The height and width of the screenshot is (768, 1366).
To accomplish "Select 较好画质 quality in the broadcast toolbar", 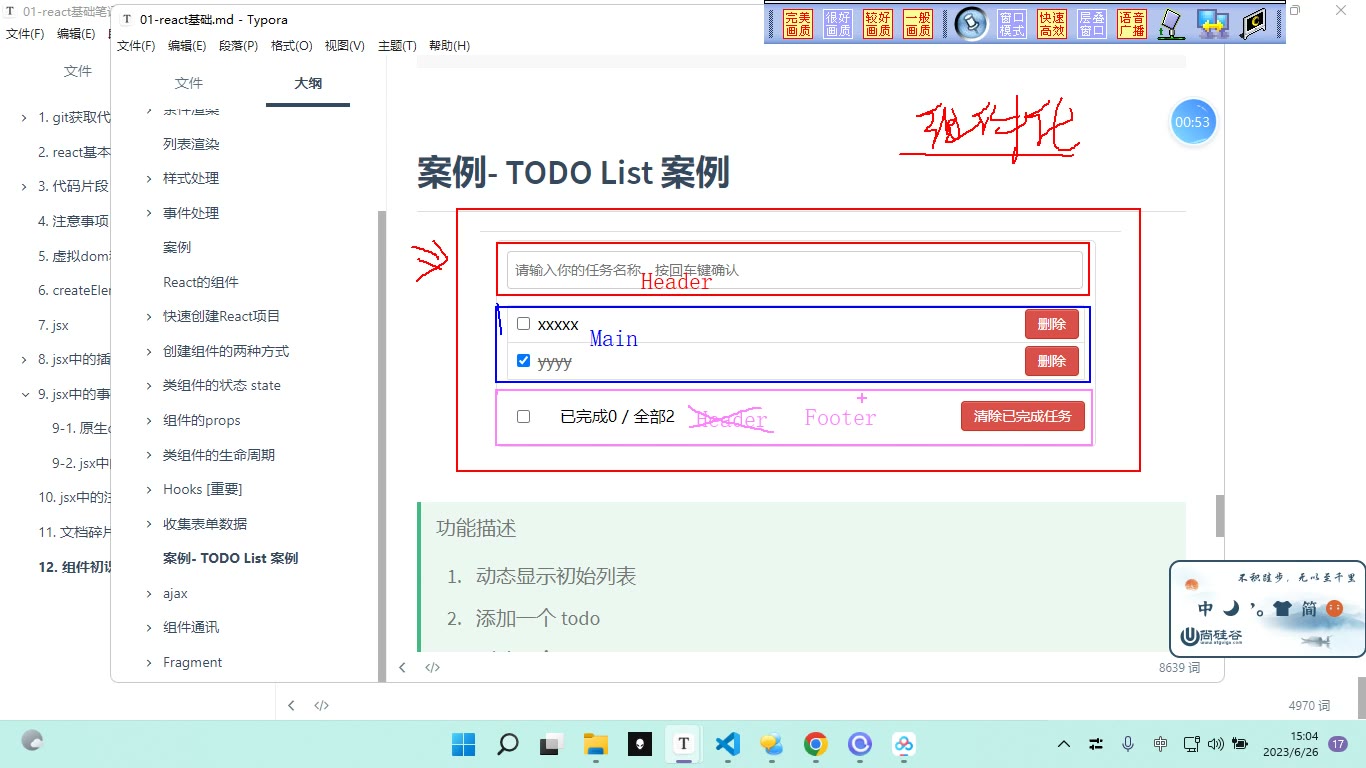I will coord(878,24).
